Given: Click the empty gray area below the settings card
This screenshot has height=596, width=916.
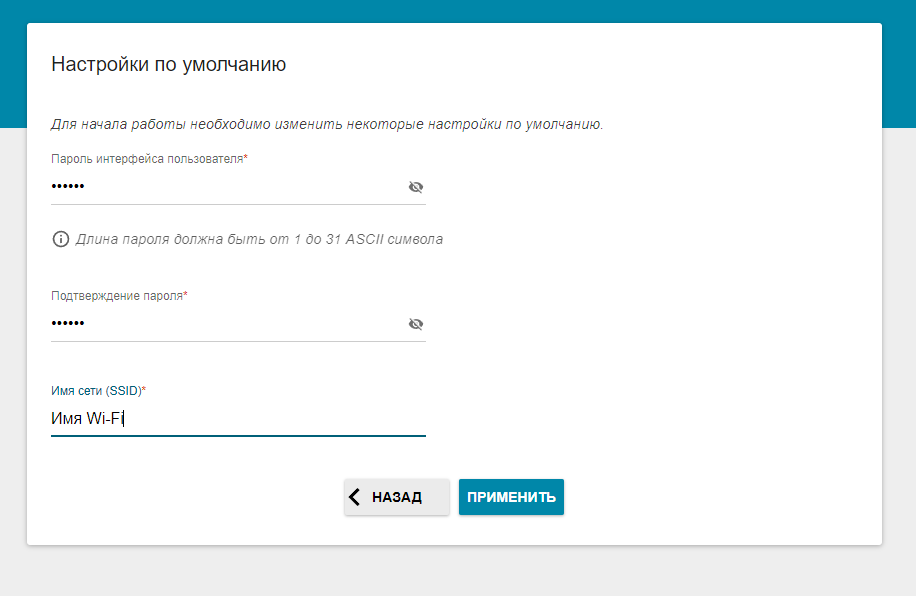Looking at the screenshot, I should click(x=458, y=571).
